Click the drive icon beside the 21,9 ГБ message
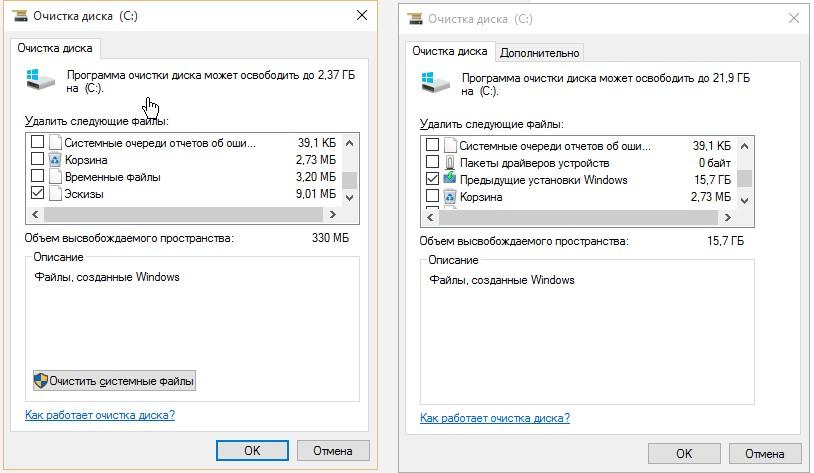The height and width of the screenshot is (473, 814). coord(436,82)
